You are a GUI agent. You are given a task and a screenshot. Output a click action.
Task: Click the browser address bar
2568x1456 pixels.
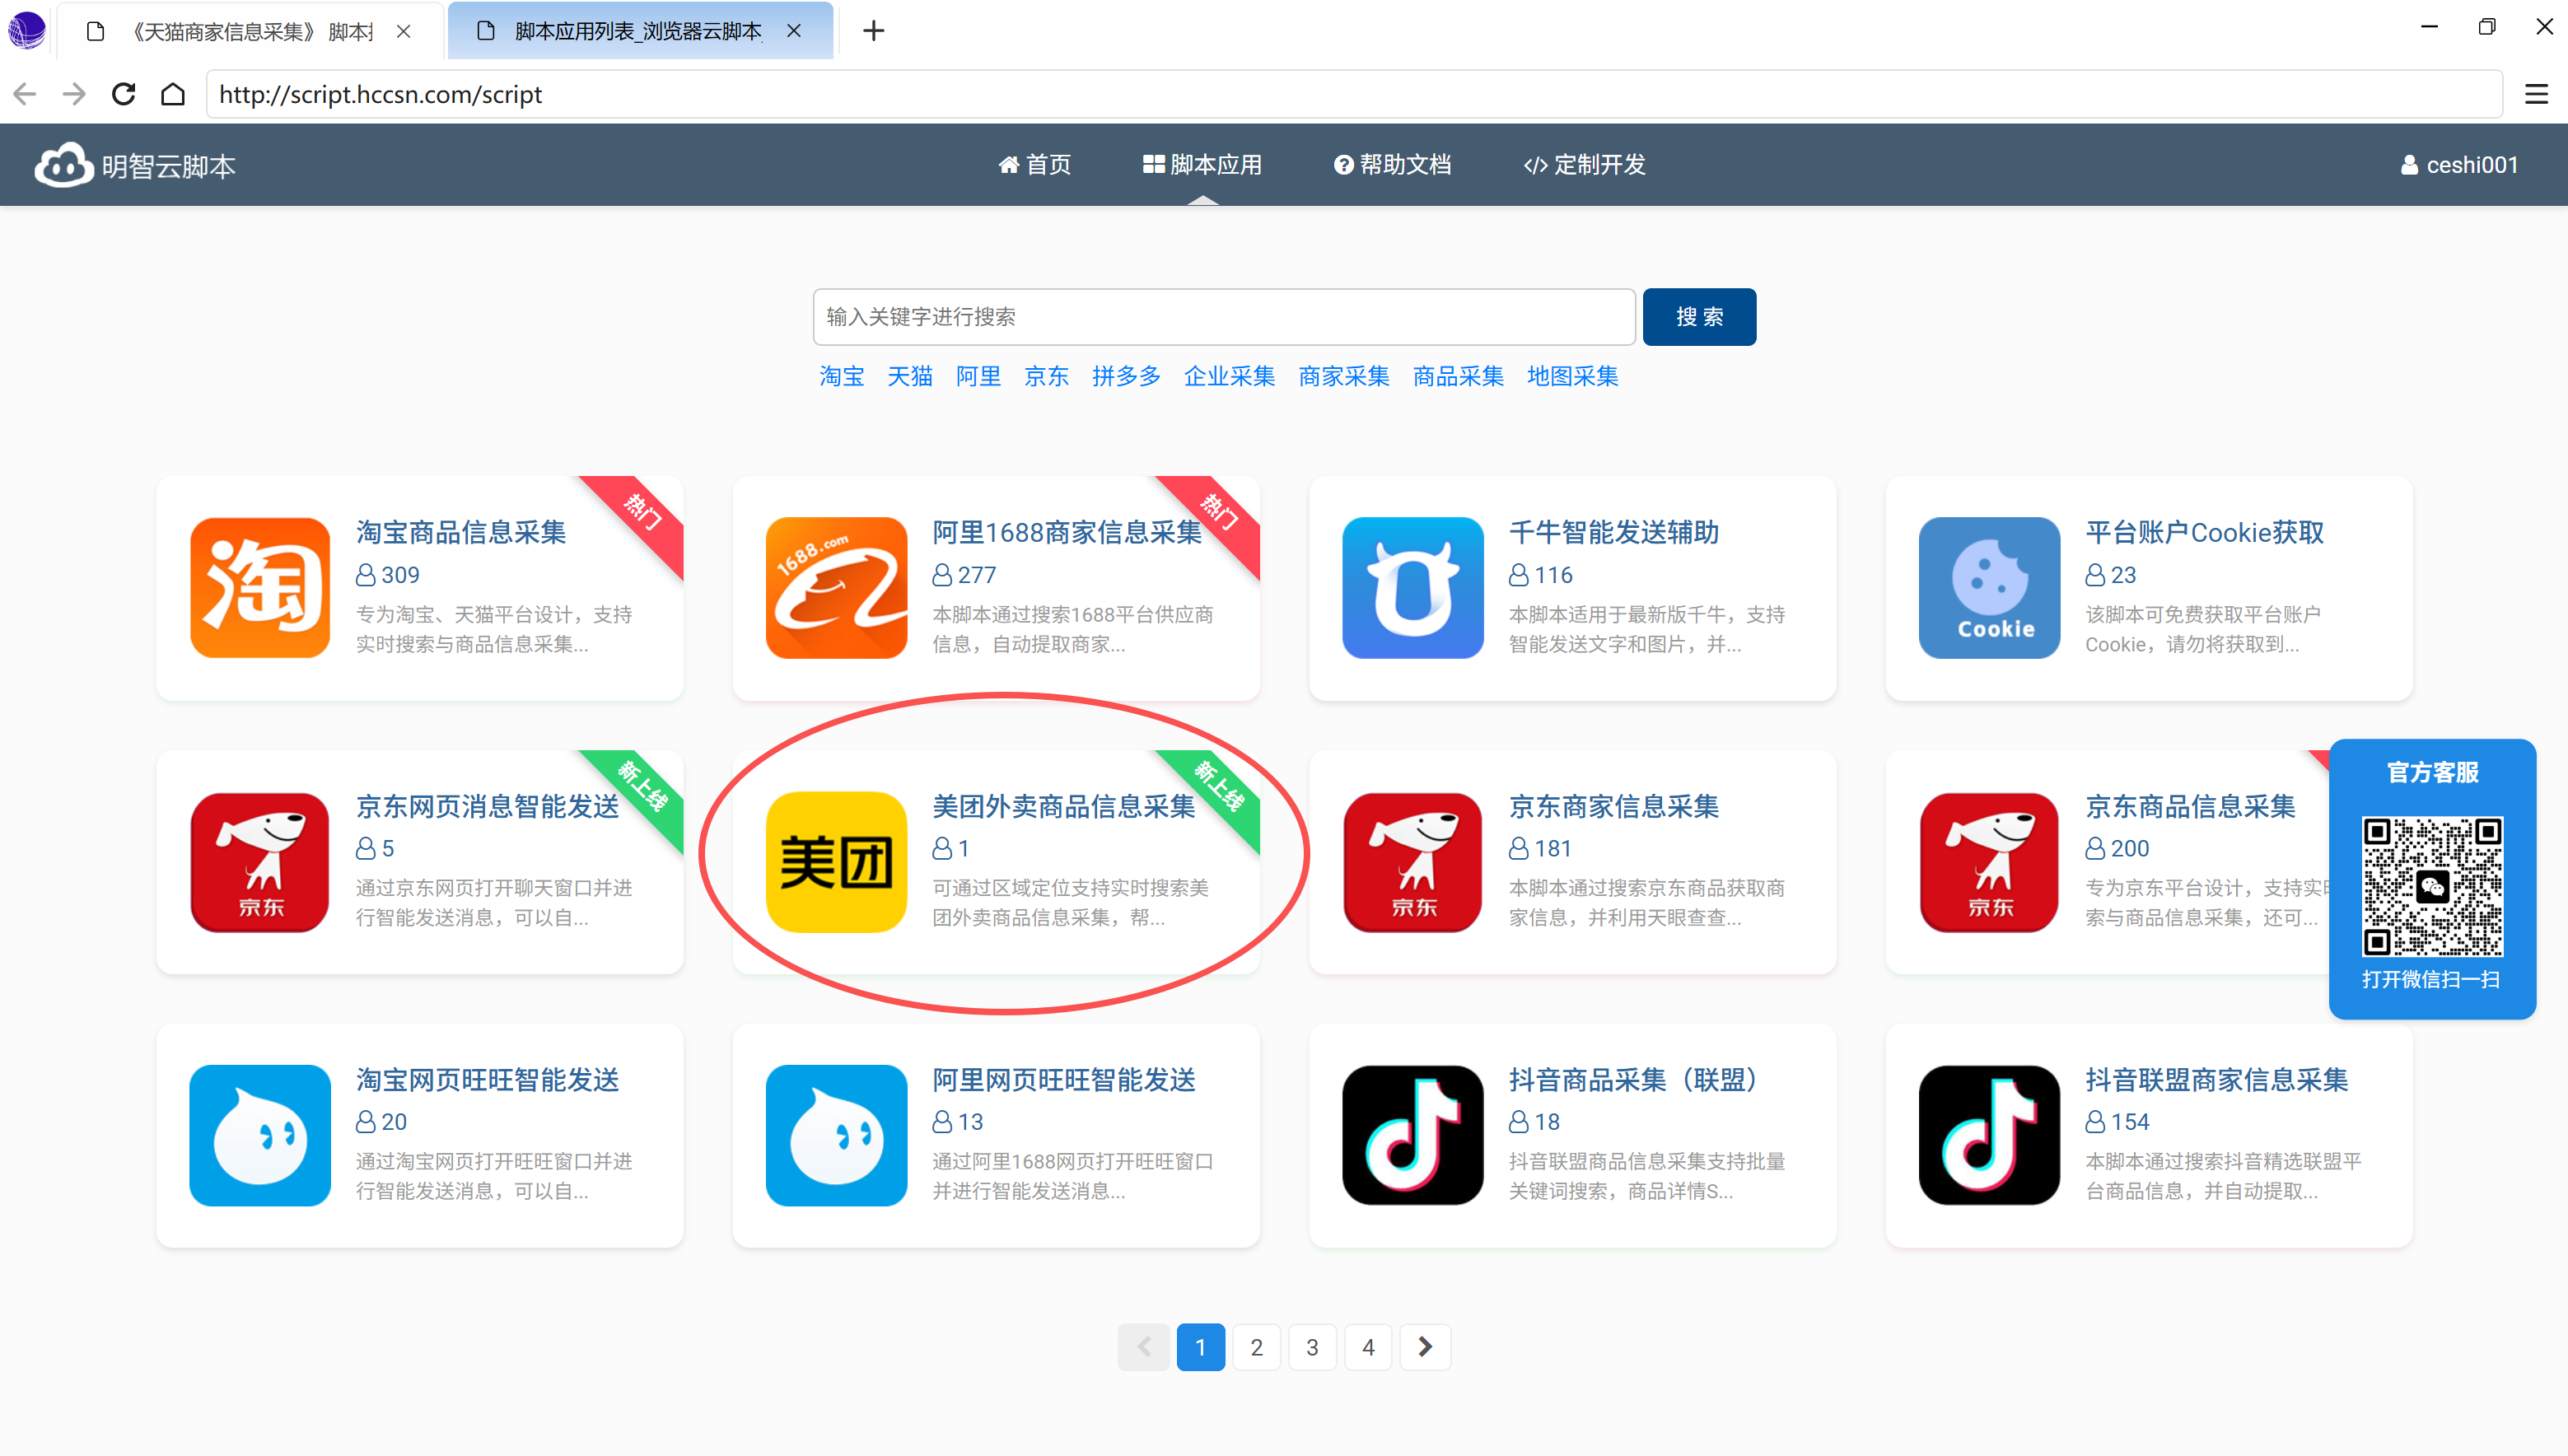click(x=1354, y=94)
